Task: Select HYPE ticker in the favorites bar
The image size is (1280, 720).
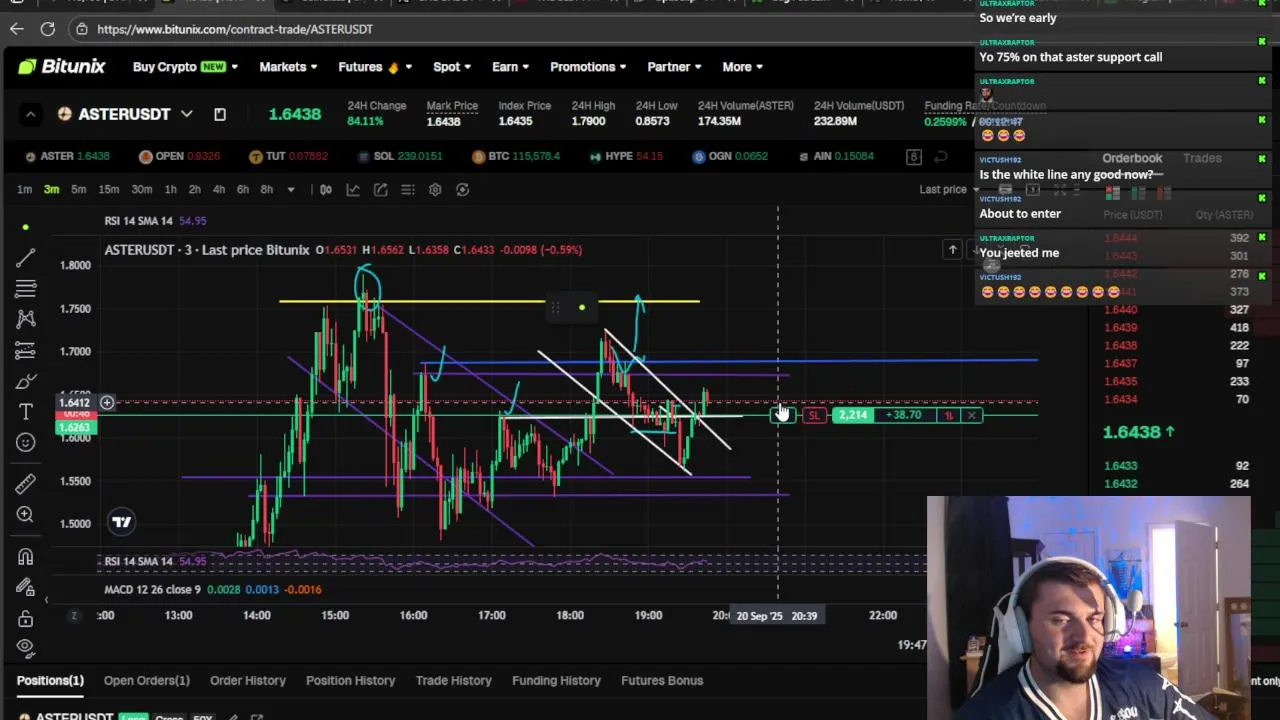Action: click(x=626, y=156)
